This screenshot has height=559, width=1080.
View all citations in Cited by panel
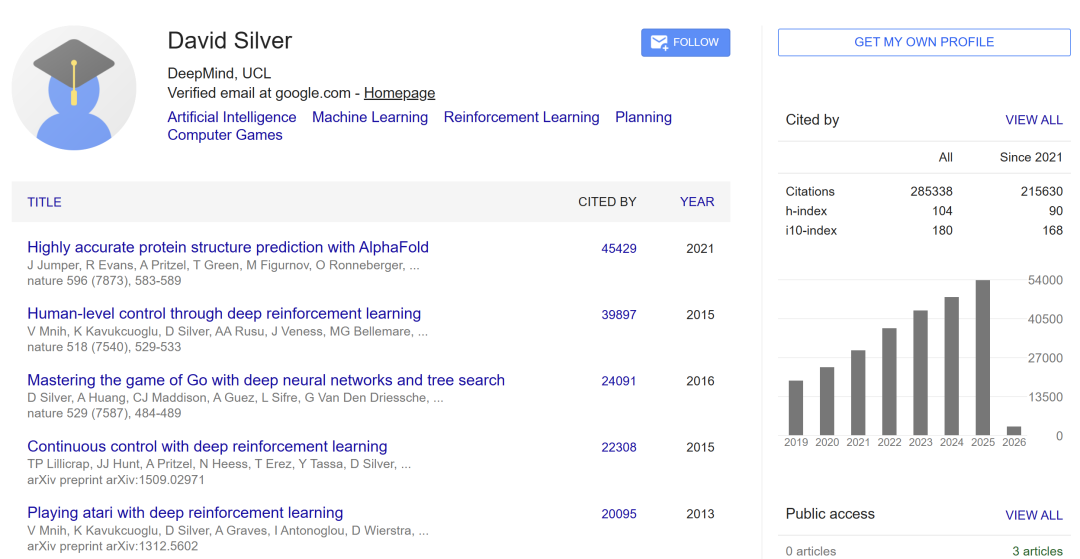[1033, 120]
